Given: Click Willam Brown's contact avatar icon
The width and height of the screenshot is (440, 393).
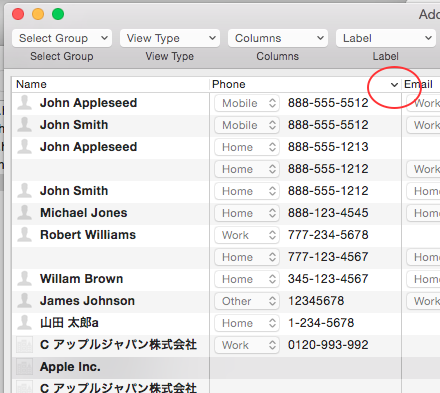Looking at the screenshot, I should 24,278.
